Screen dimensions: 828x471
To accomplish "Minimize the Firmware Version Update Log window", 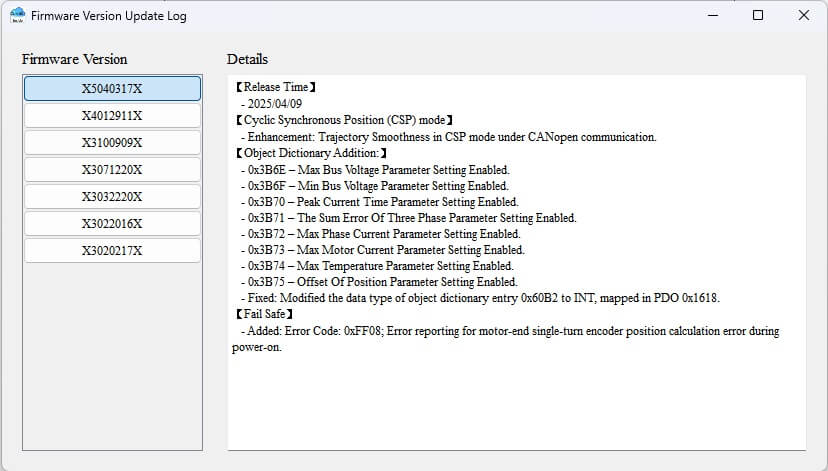I will click(x=713, y=16).
